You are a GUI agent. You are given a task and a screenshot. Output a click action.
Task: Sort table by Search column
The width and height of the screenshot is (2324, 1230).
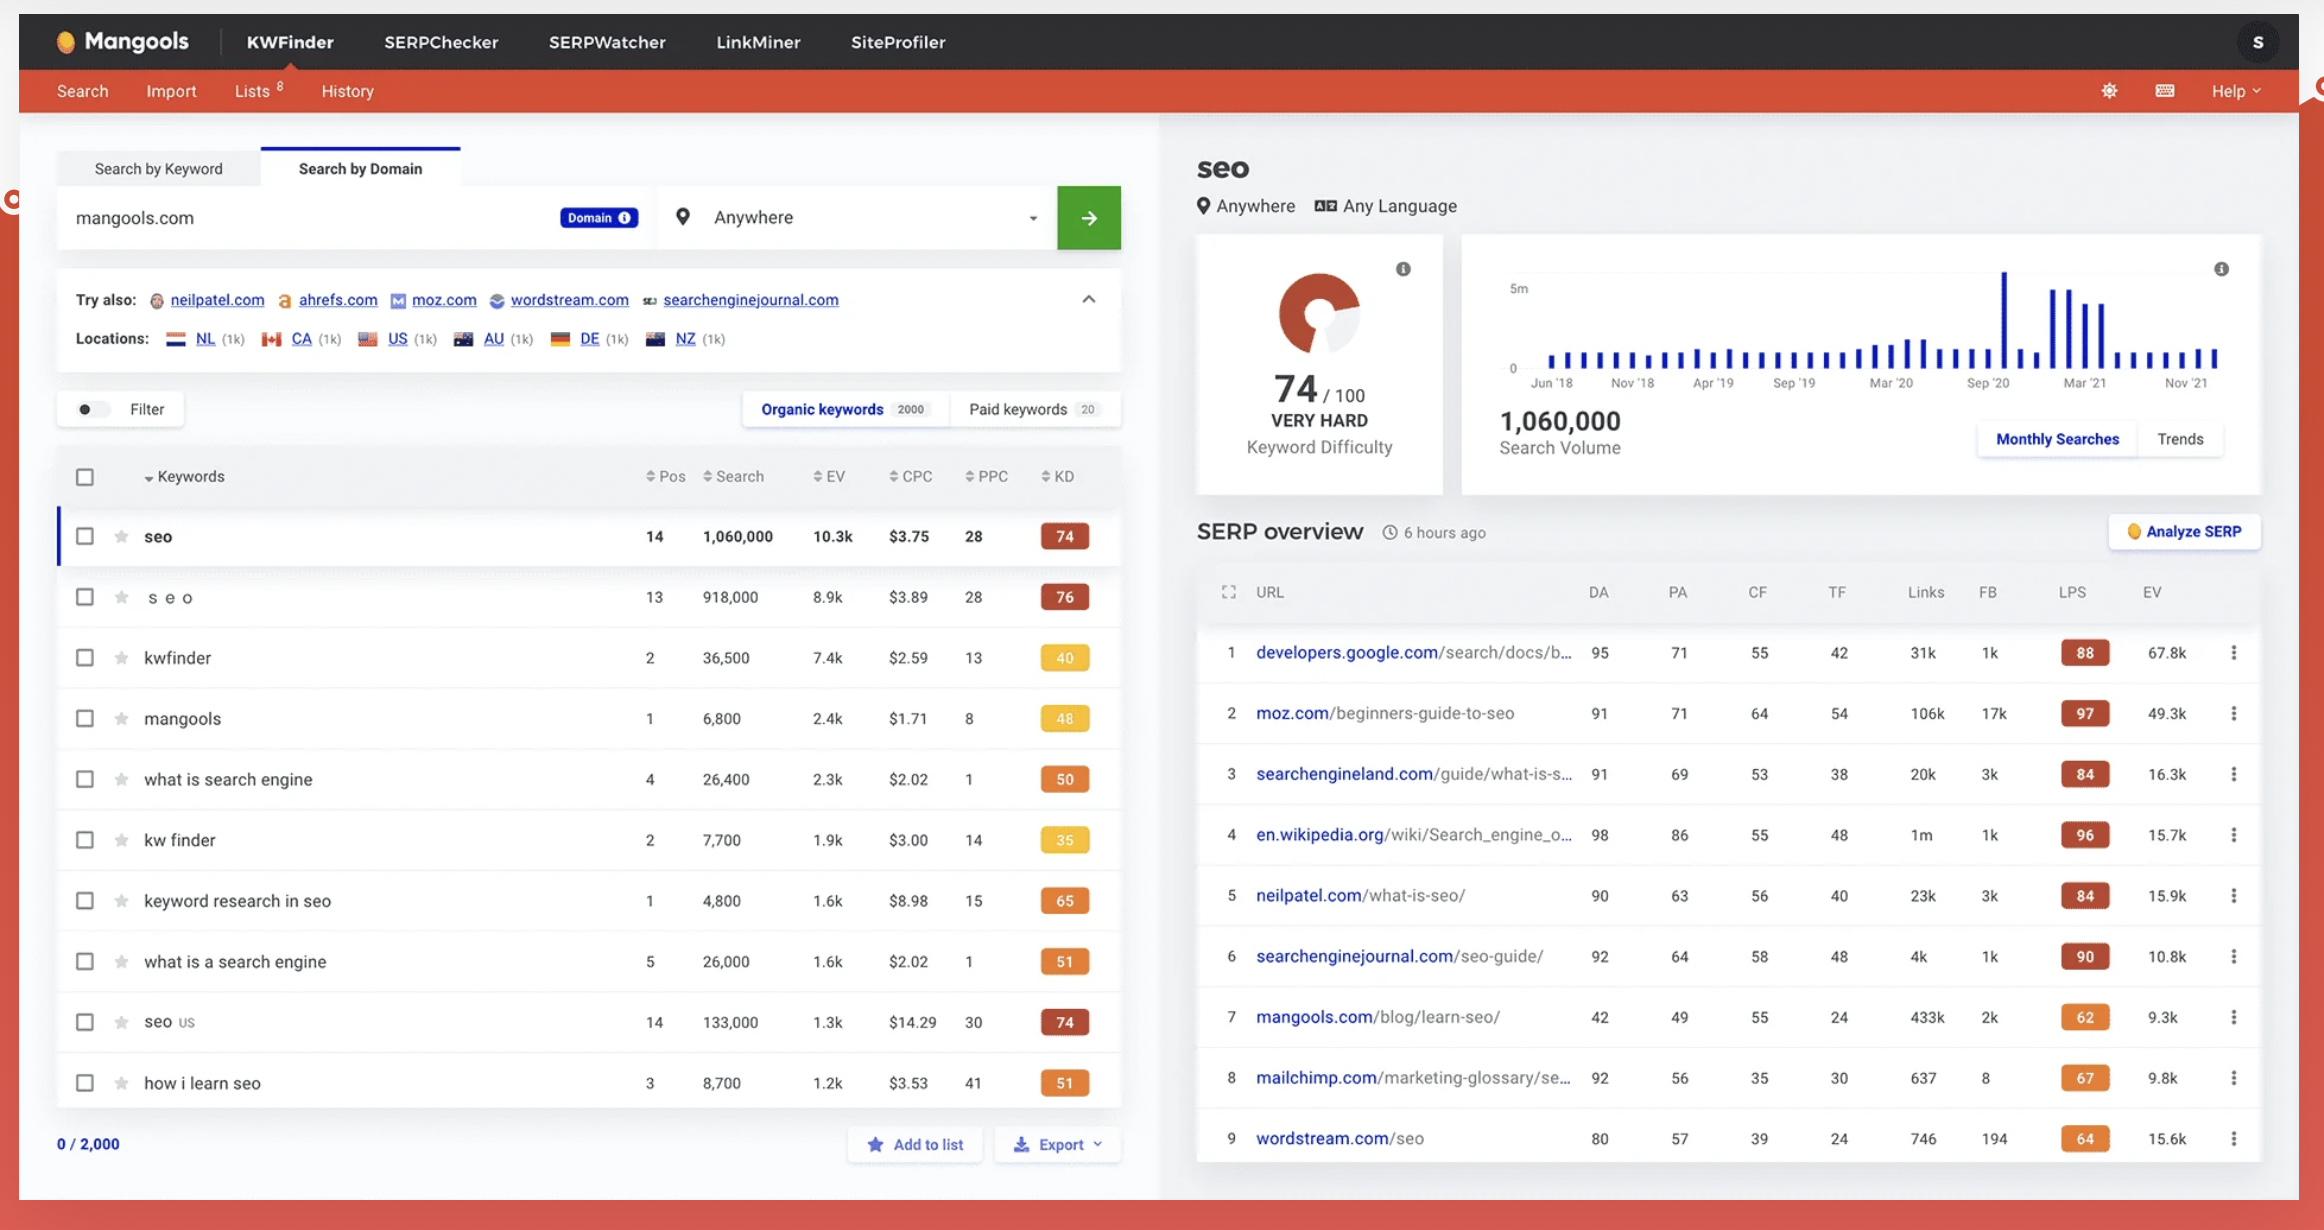tap(733, 477)
